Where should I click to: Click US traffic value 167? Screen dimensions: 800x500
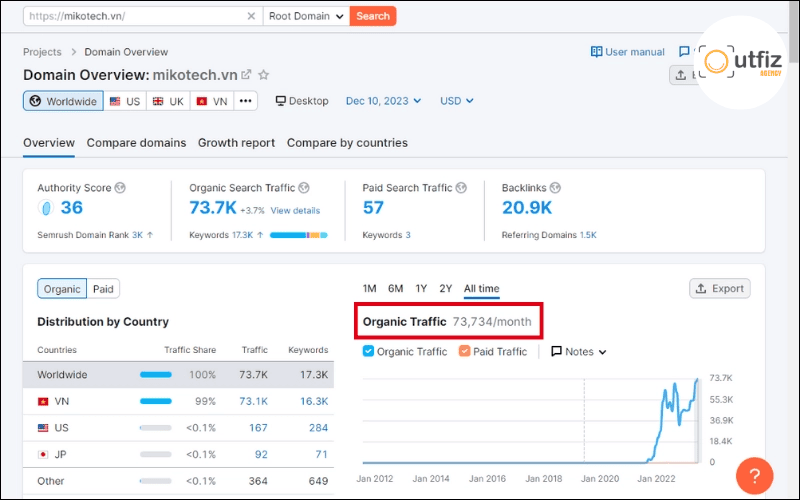258,428
